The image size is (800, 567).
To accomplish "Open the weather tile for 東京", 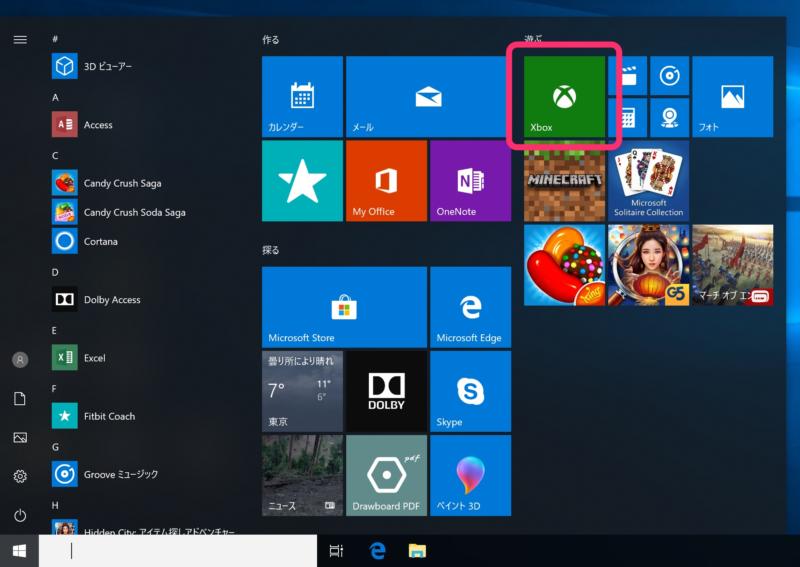I will tap(302, 391).
